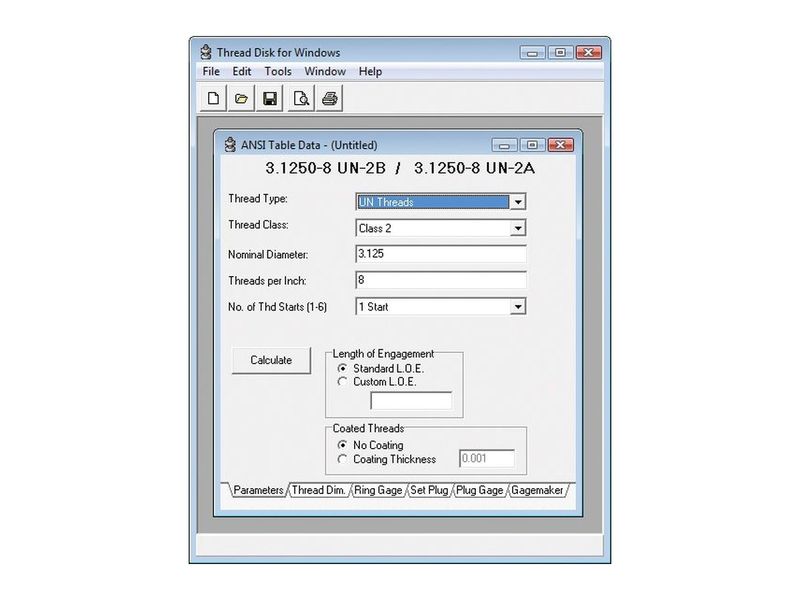This screenshot has width=800, height=600.
Task: Click the ANSI Table Data window icon
Action: (x=230, y=145)
